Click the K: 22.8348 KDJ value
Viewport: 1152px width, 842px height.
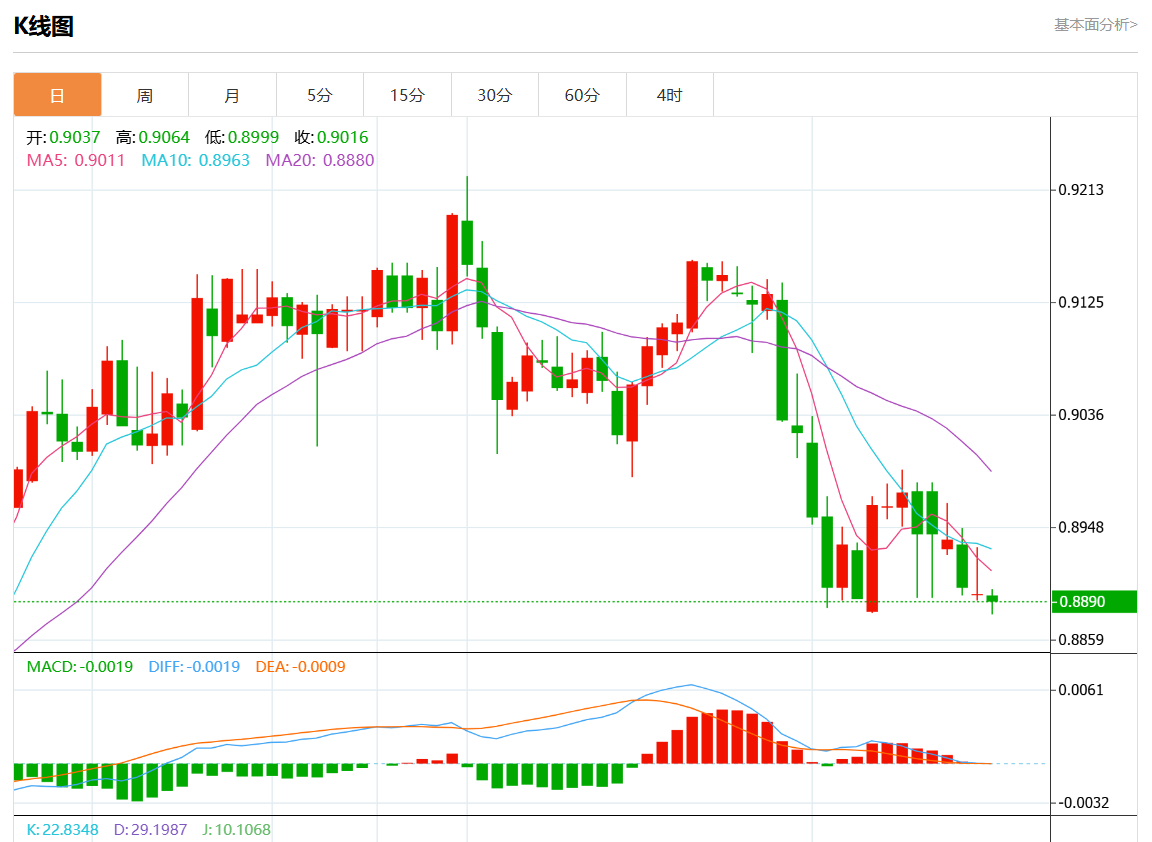pyautogui.click(x=62, y=830)
